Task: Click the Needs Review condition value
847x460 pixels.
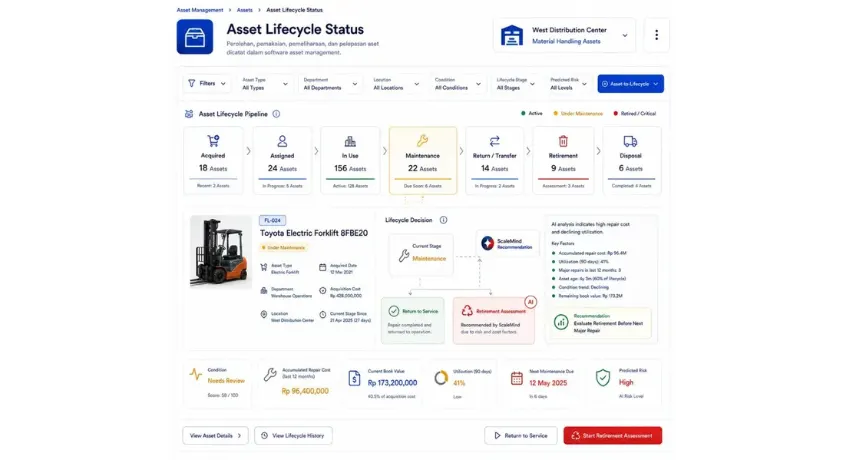Action: tap(226, 381)
